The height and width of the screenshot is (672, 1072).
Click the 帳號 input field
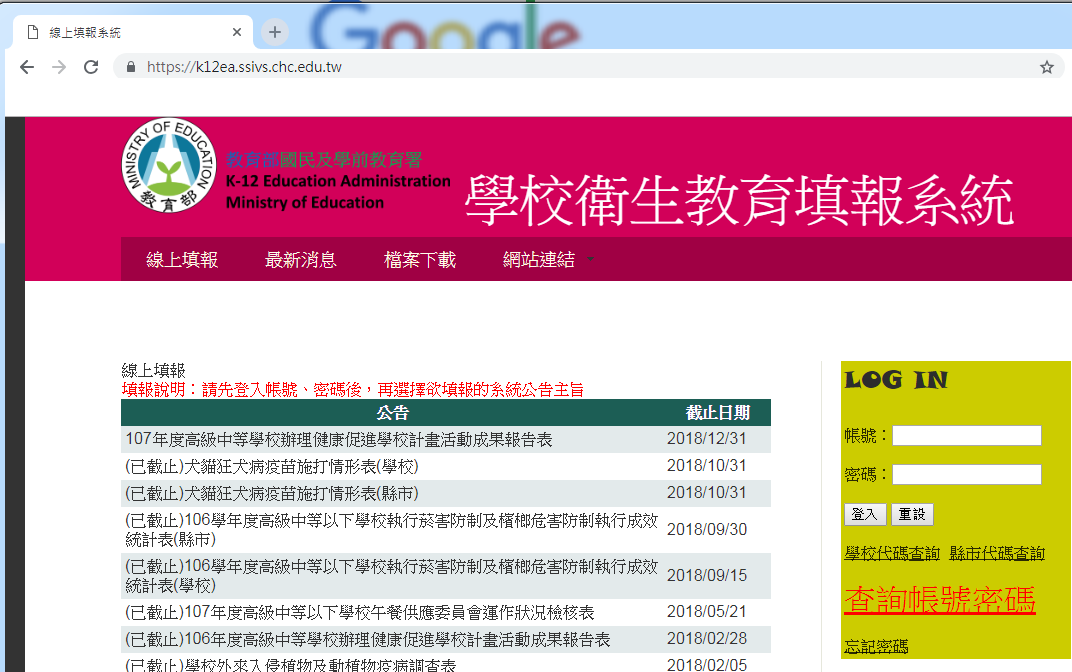[967, 435]
